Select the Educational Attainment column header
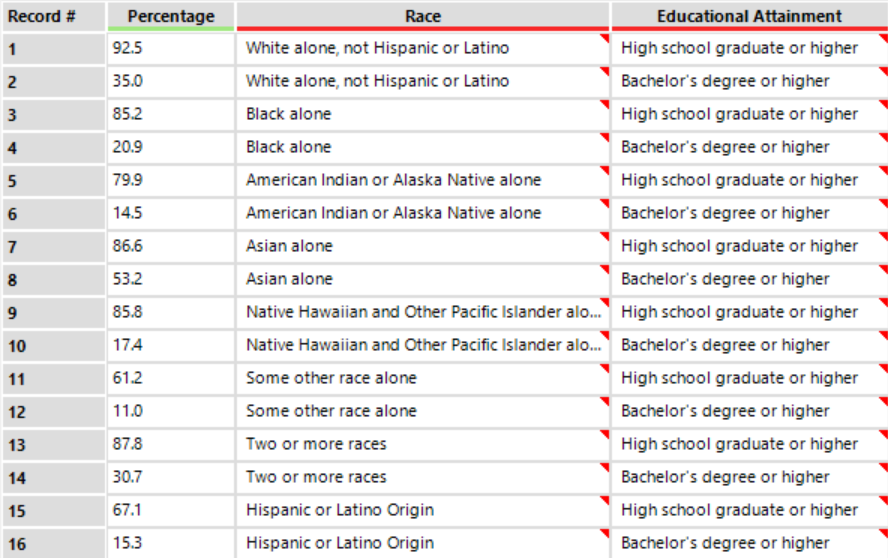The image size is (888, 558). click(749, 16)
